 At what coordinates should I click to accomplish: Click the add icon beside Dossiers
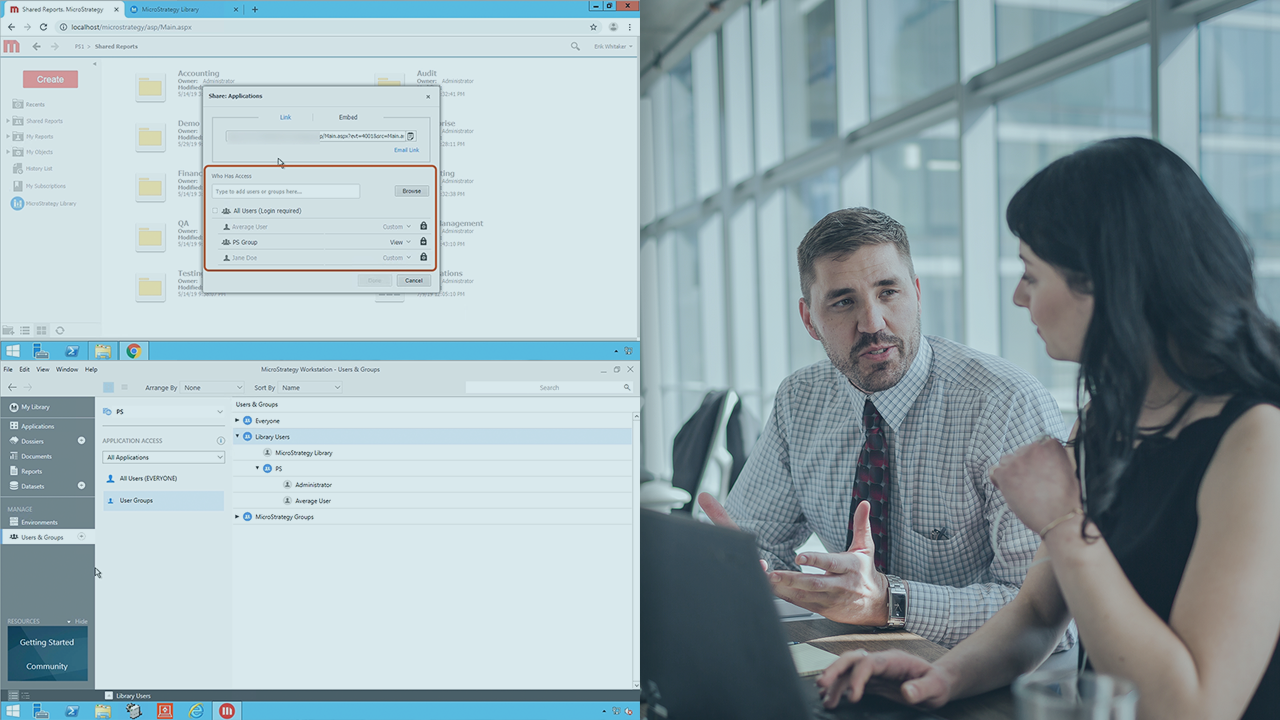click(x=82, y=441)
